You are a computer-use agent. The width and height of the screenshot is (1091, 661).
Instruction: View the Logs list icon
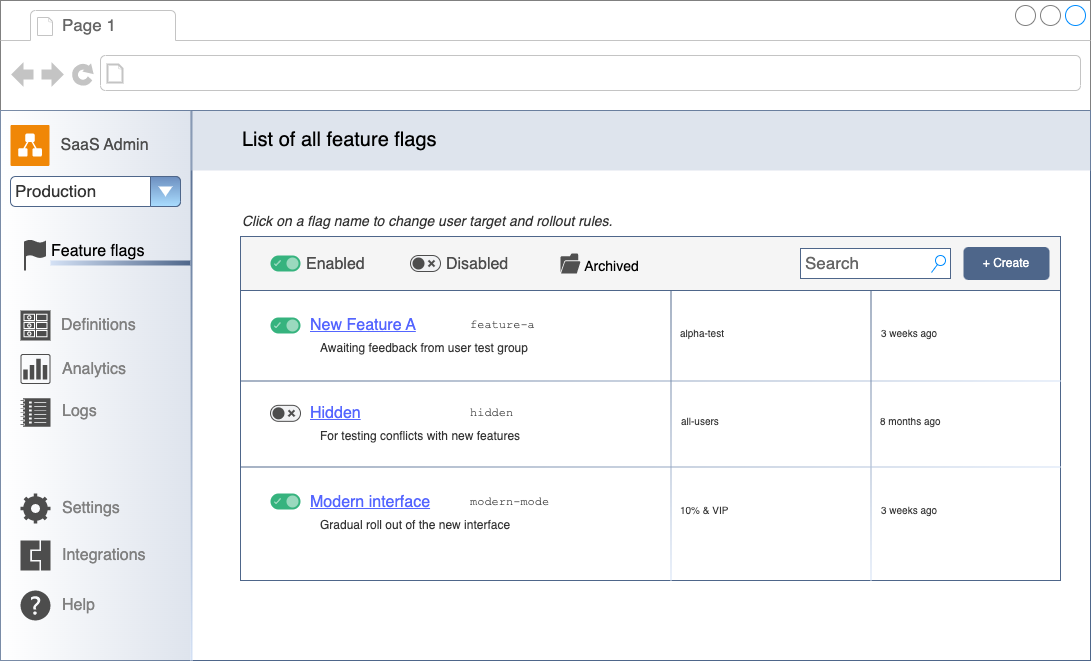[x=35, y=410]
